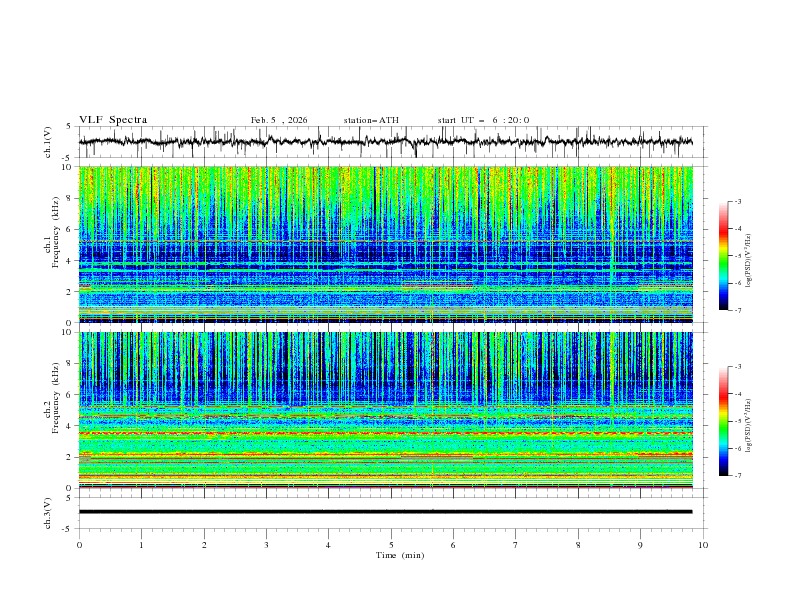Click the lower PSD color bar
Image resolution: width=792 pixels, height=612 pixels.
pos(723,421)
